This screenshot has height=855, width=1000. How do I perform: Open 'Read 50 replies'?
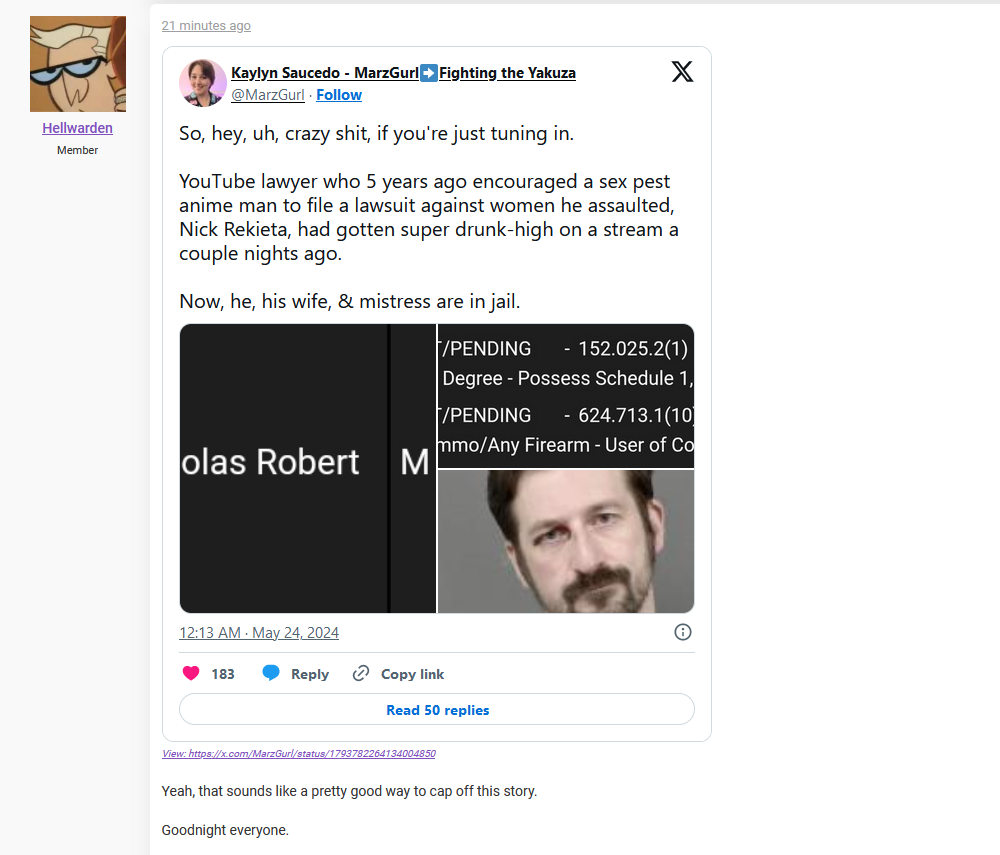(437, 710)
